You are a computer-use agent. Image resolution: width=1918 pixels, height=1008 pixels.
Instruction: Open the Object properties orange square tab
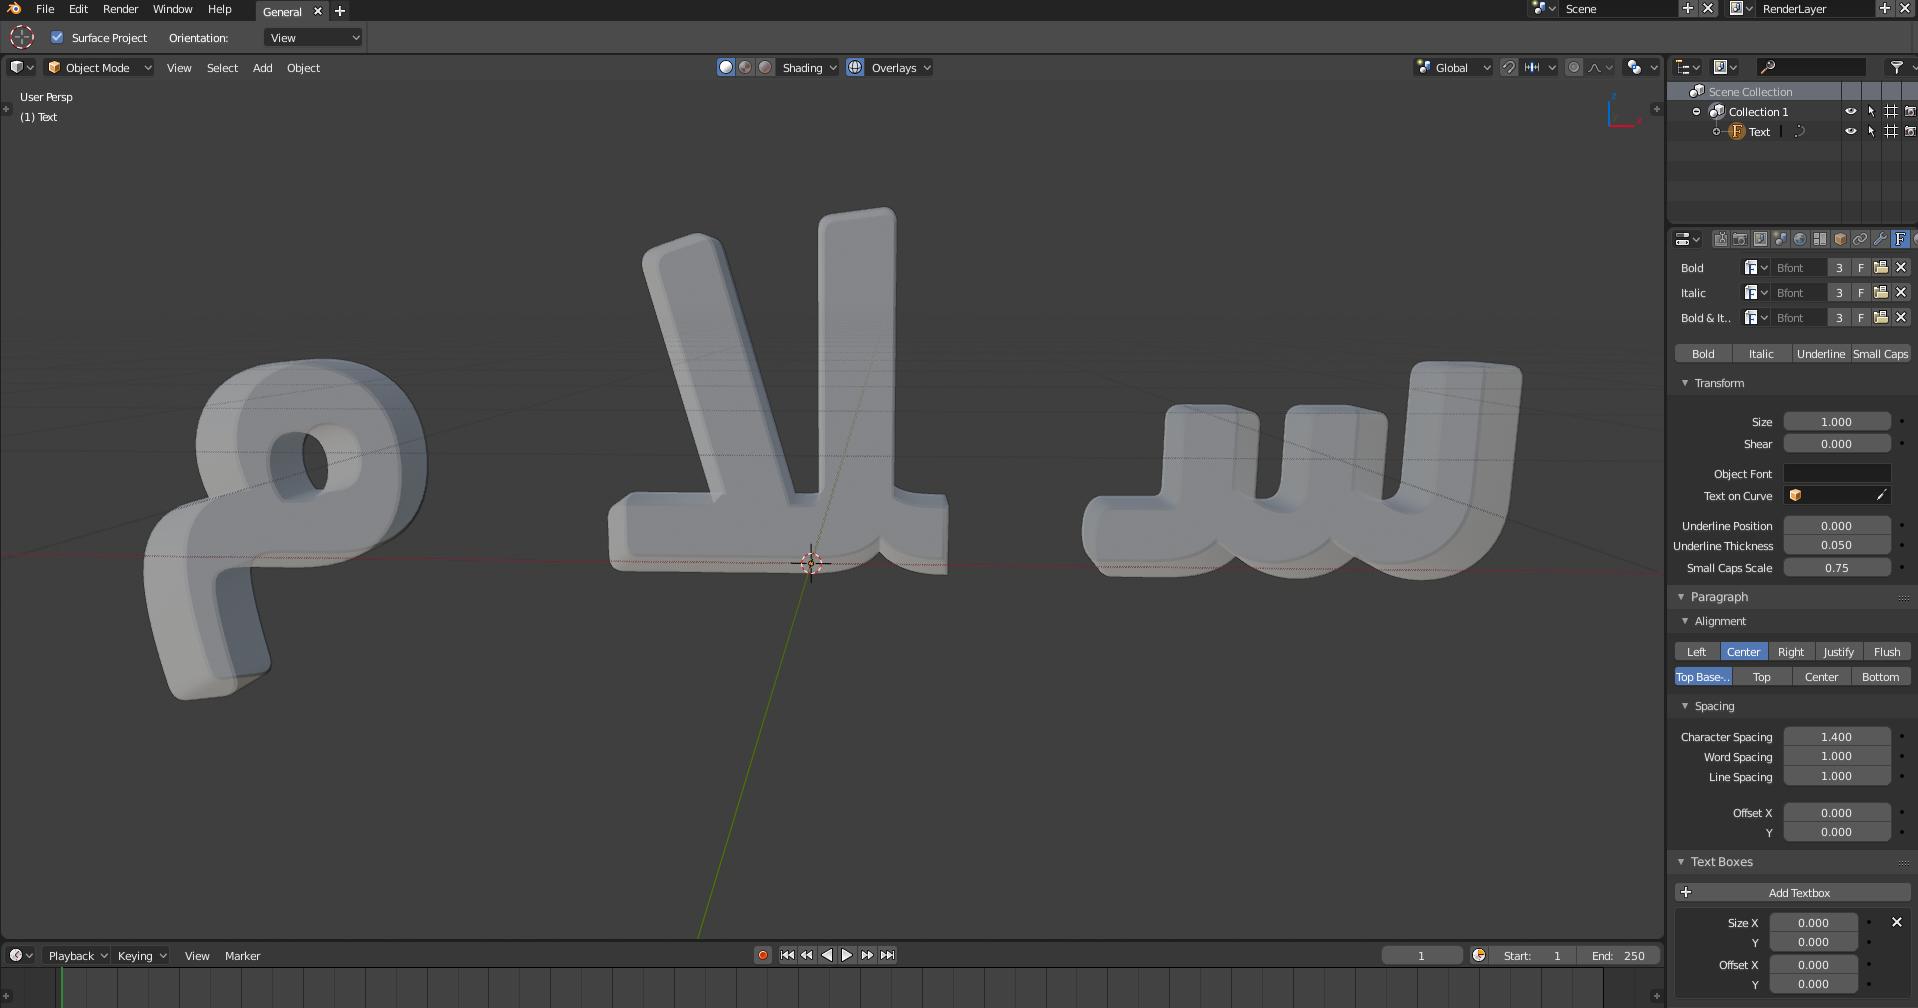(x=1839, y=239)
